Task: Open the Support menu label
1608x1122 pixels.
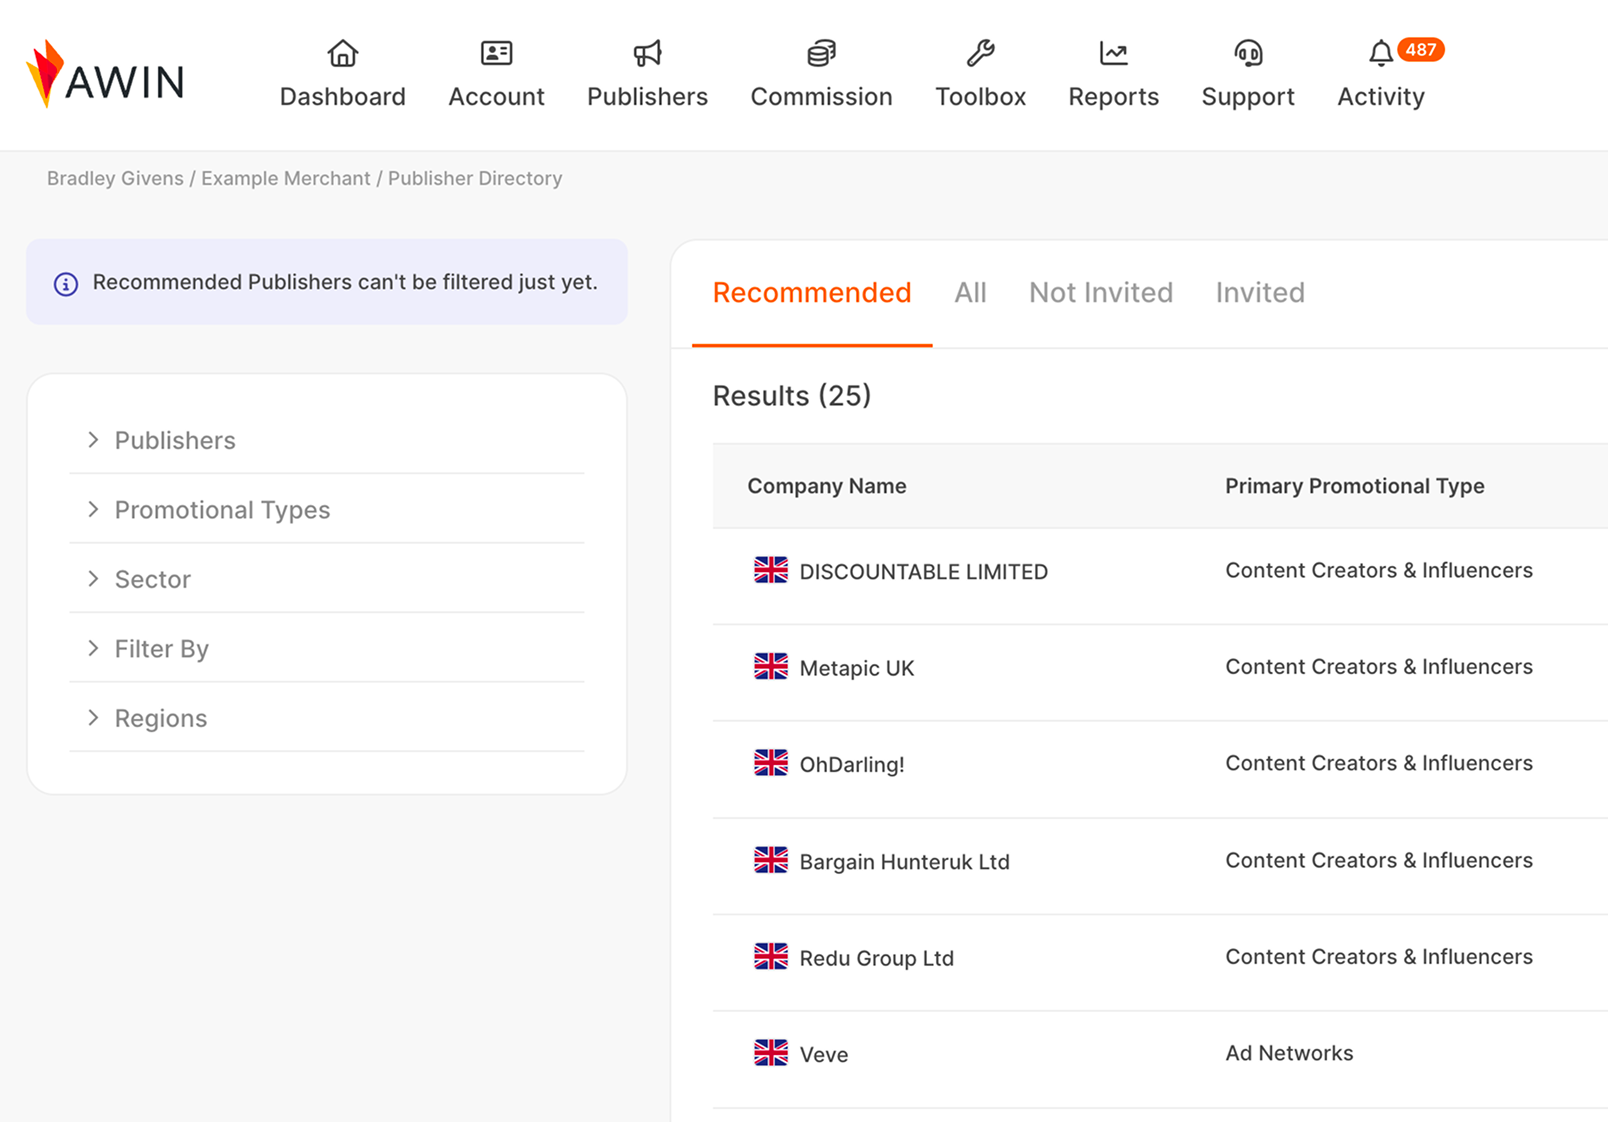Action: pos(1248,97)
